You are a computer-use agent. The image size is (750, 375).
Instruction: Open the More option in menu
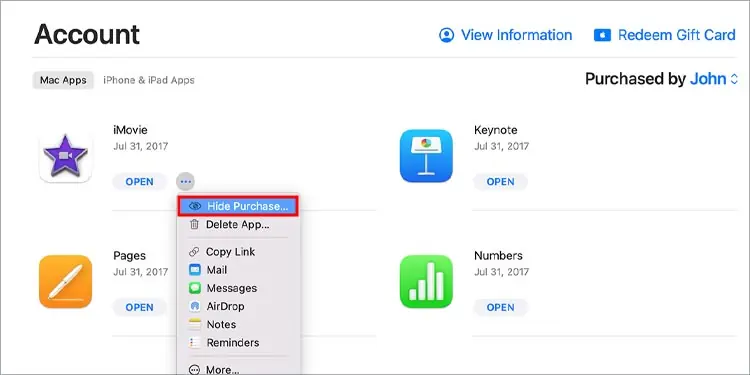coord(238,369)
